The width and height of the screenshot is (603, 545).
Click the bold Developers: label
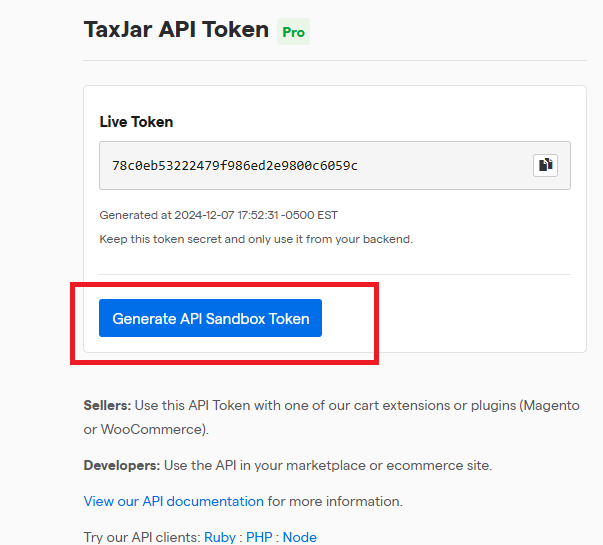[x=122, y=465]
